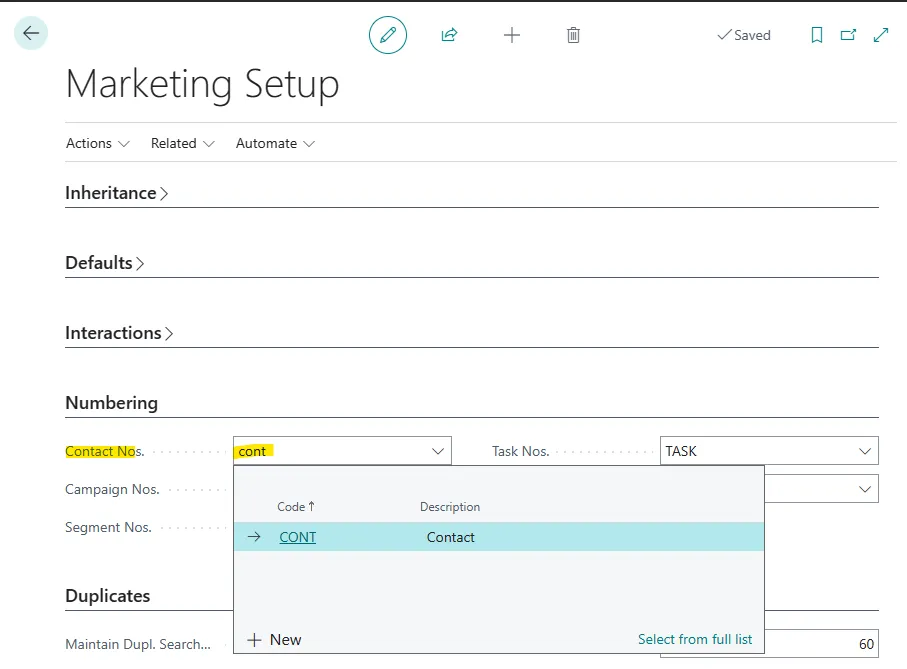This screenshot has width=907, height=669.
Task: Click the Maintain Dupl. Search label
Action: 138,644
